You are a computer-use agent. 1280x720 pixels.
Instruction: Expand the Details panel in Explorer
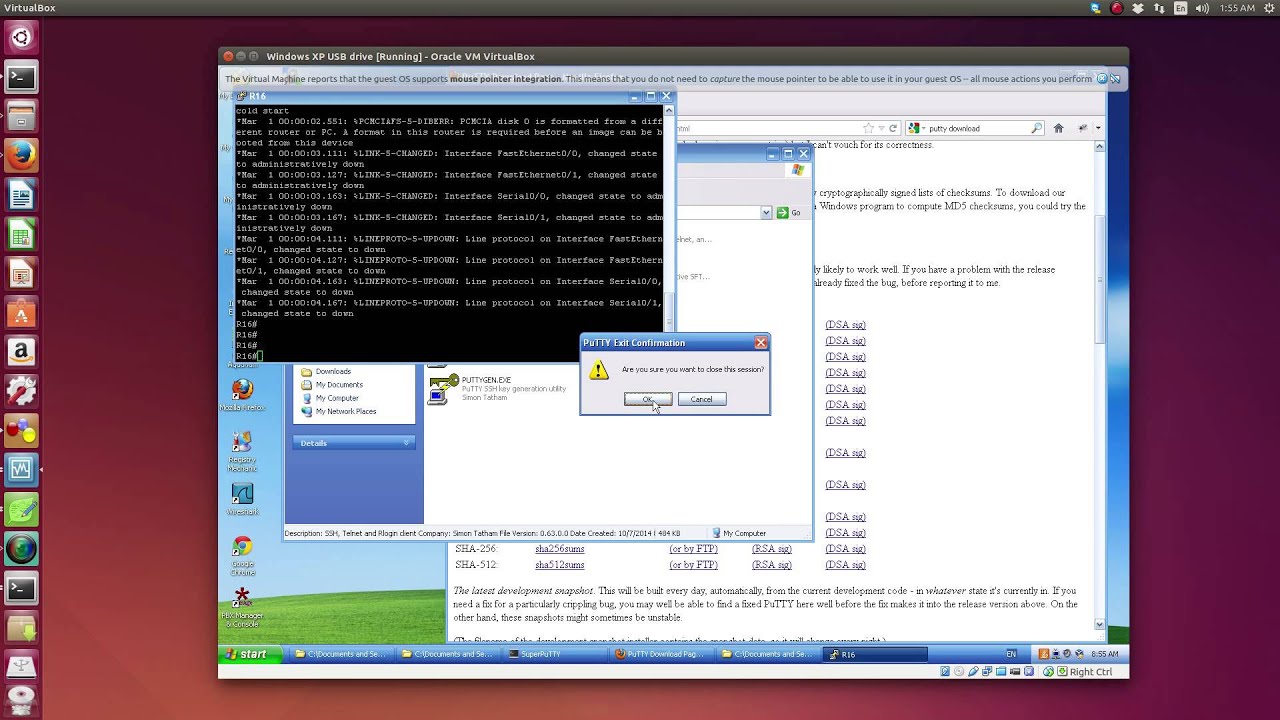[406, 443]
